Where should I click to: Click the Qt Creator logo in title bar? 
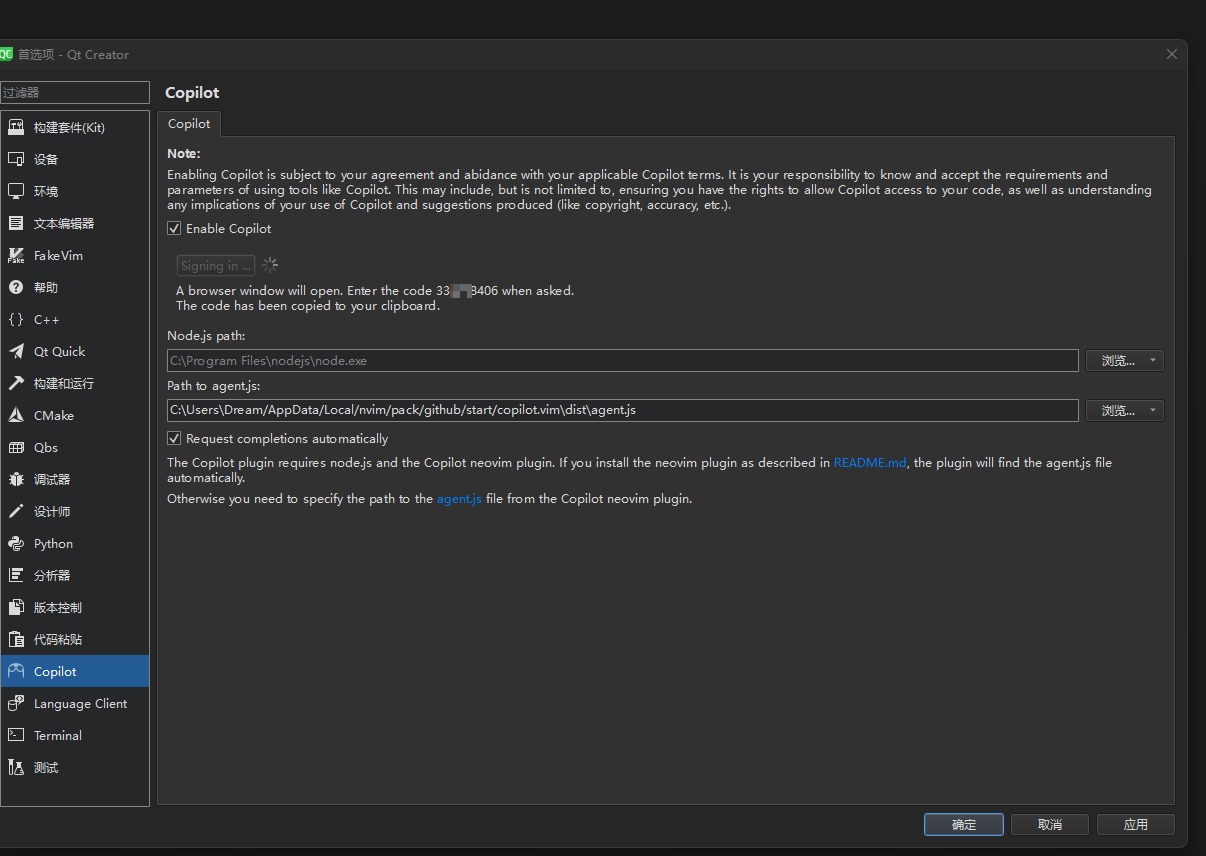[6, 54]
